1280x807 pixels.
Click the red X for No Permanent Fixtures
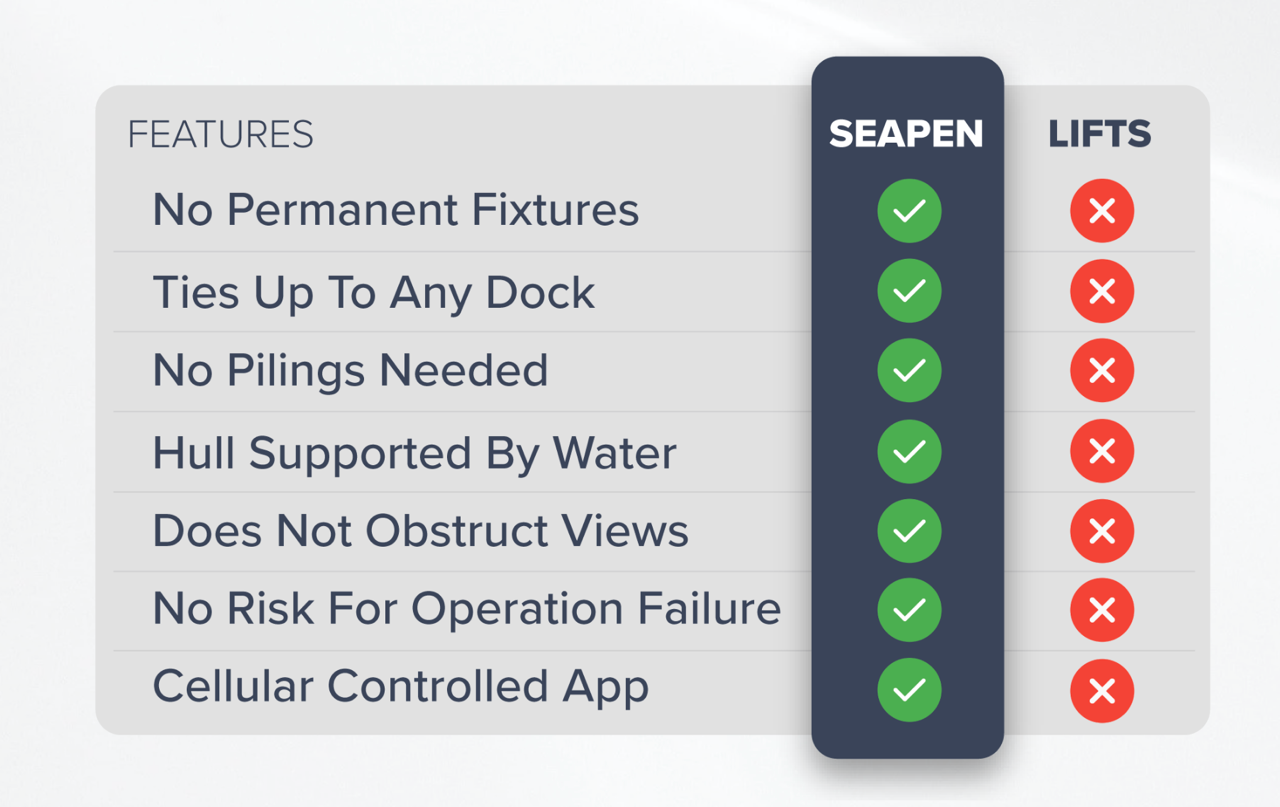[1102, 211]
